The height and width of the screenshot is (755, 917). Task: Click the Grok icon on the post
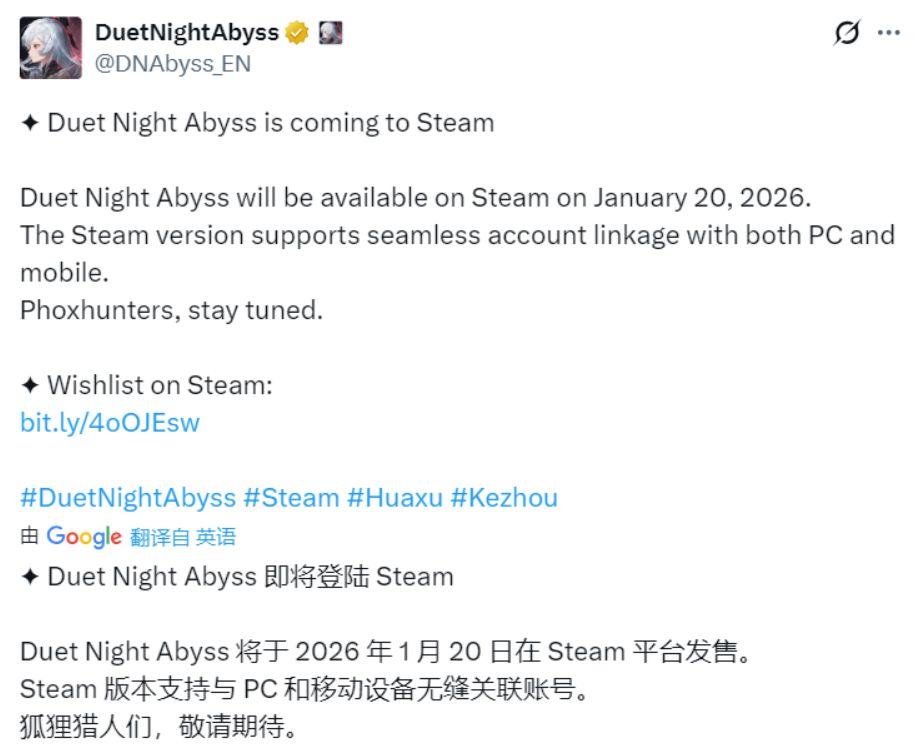point(846,34)
